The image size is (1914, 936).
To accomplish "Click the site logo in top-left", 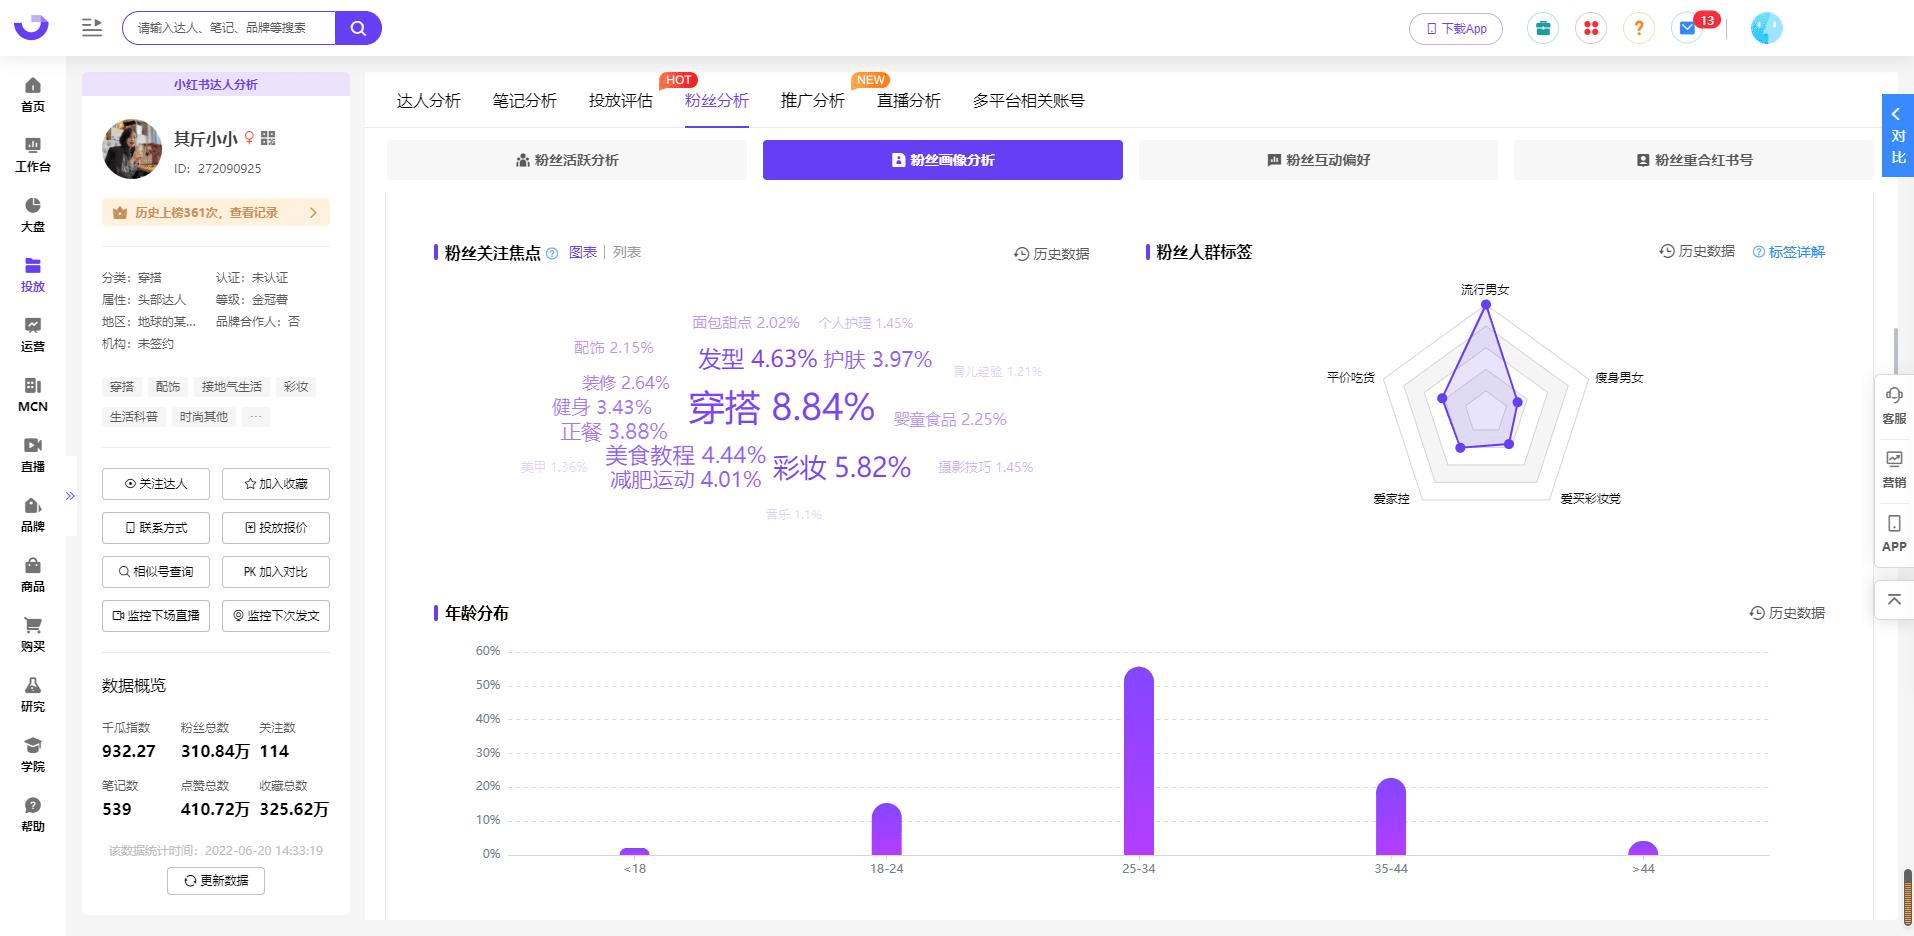I will click(31, 27).
